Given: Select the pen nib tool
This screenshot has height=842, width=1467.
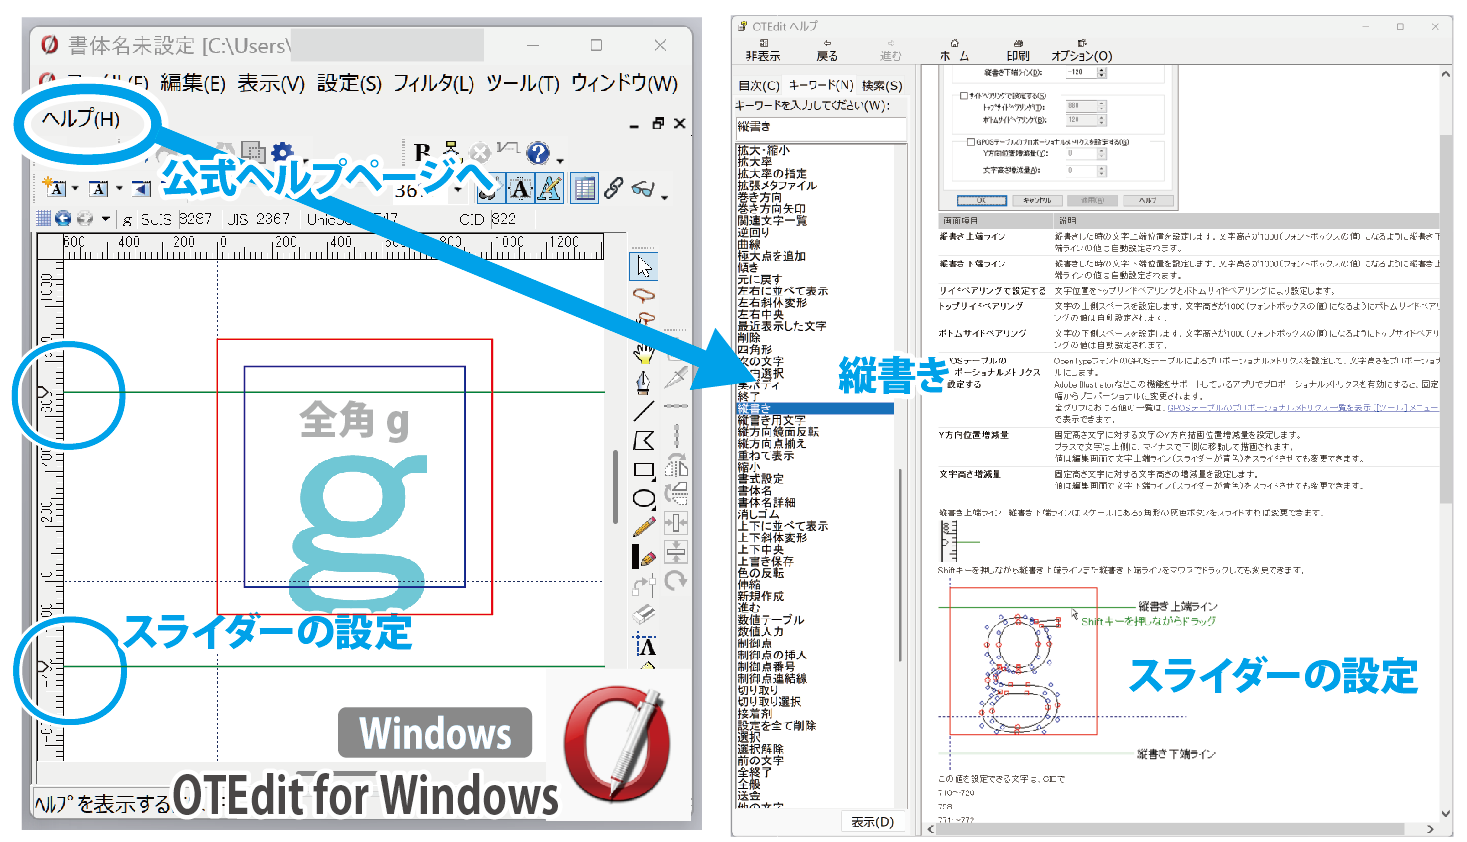Looking at the screenshot, I should click(x=643, y=381).
